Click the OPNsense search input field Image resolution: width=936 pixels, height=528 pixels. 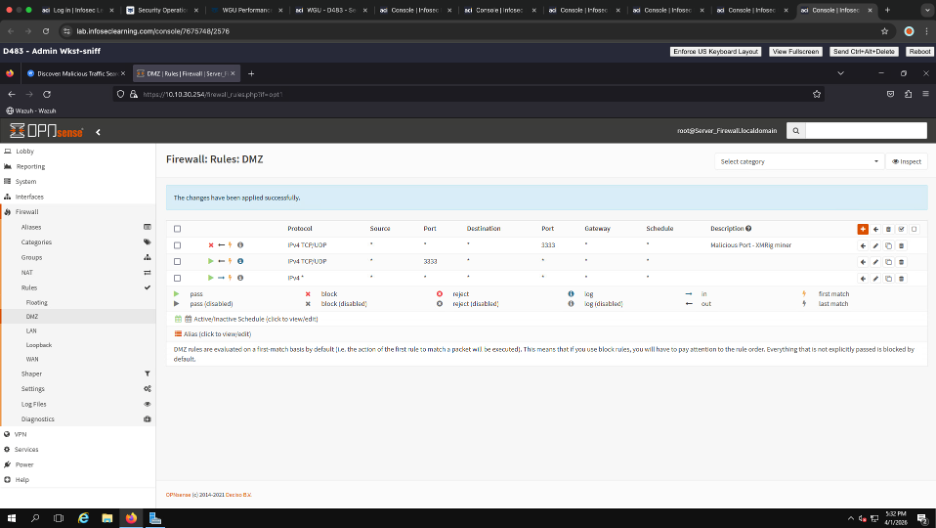point(866,131)
